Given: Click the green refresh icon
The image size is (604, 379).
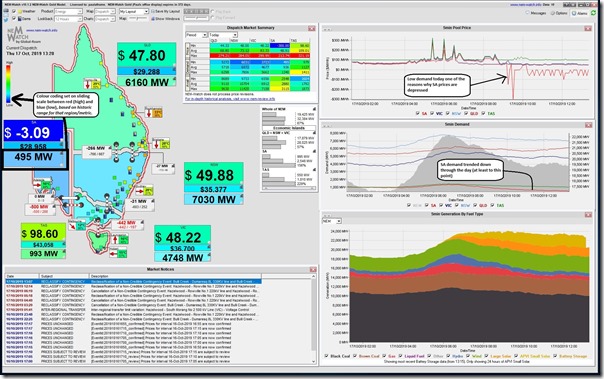Looking at the screenshot, I should point(594,13).
